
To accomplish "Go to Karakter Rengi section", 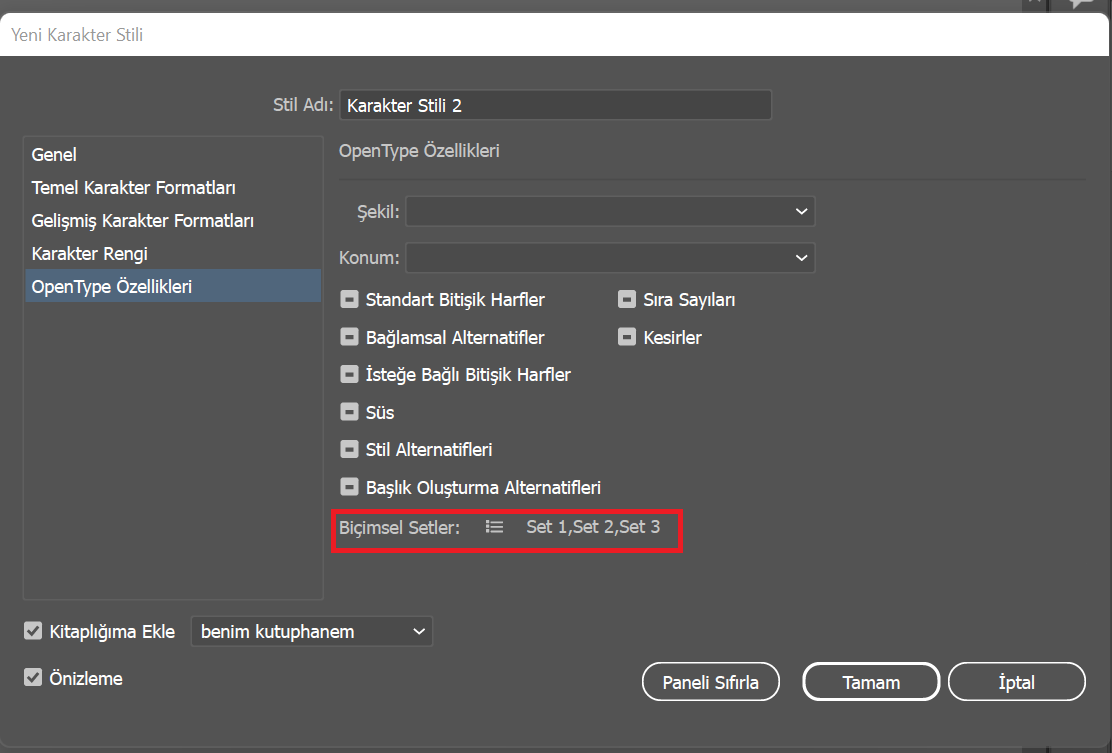I will tap(90, 254).
